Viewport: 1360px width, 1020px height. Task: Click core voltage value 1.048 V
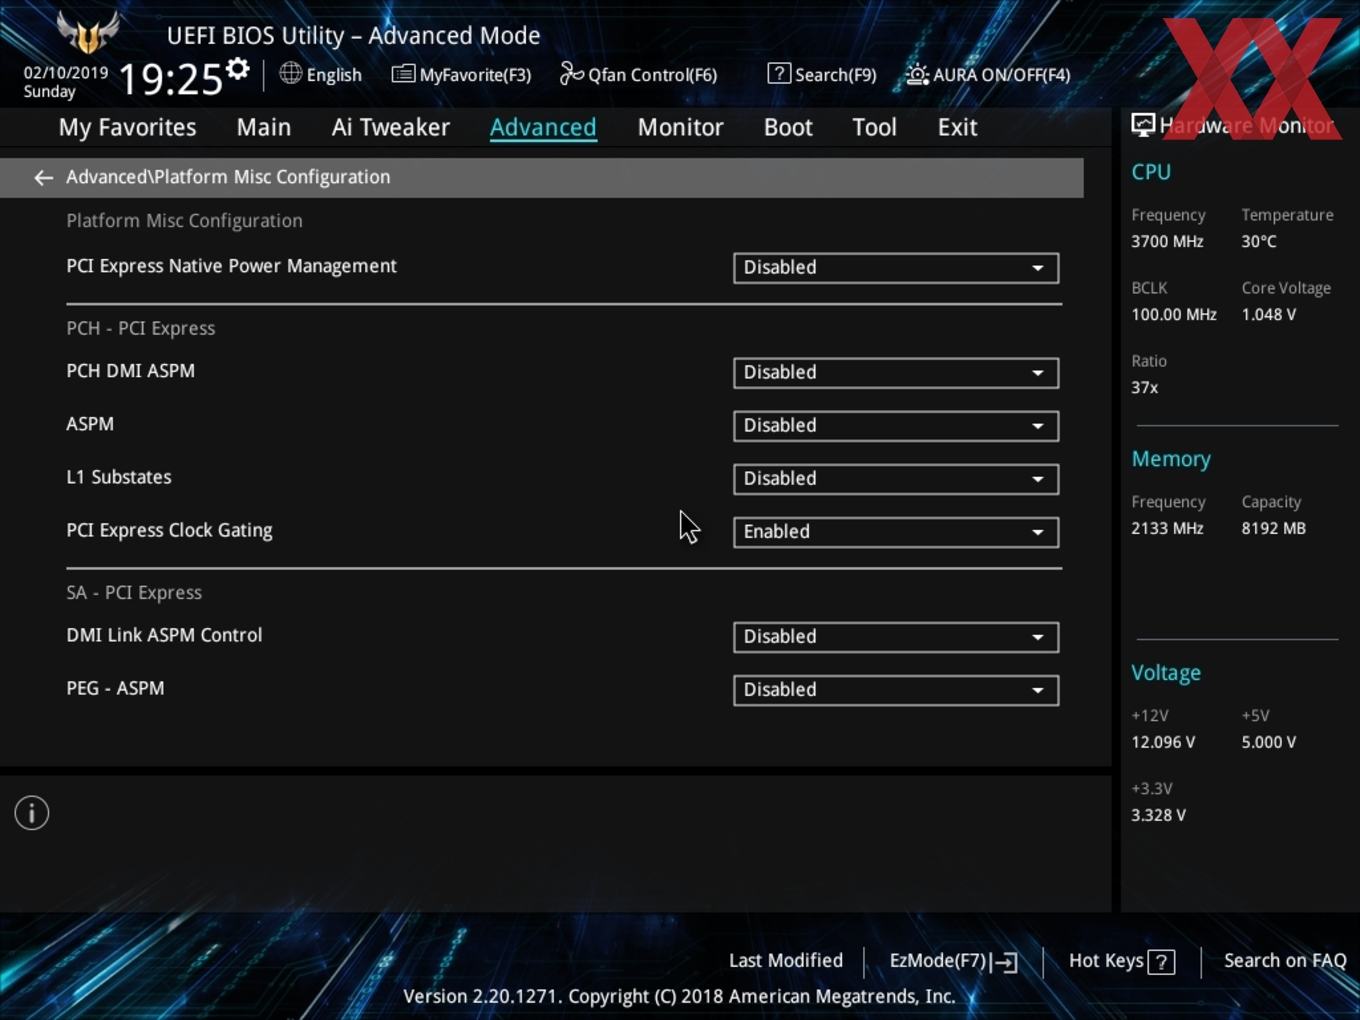[1268, 314]
